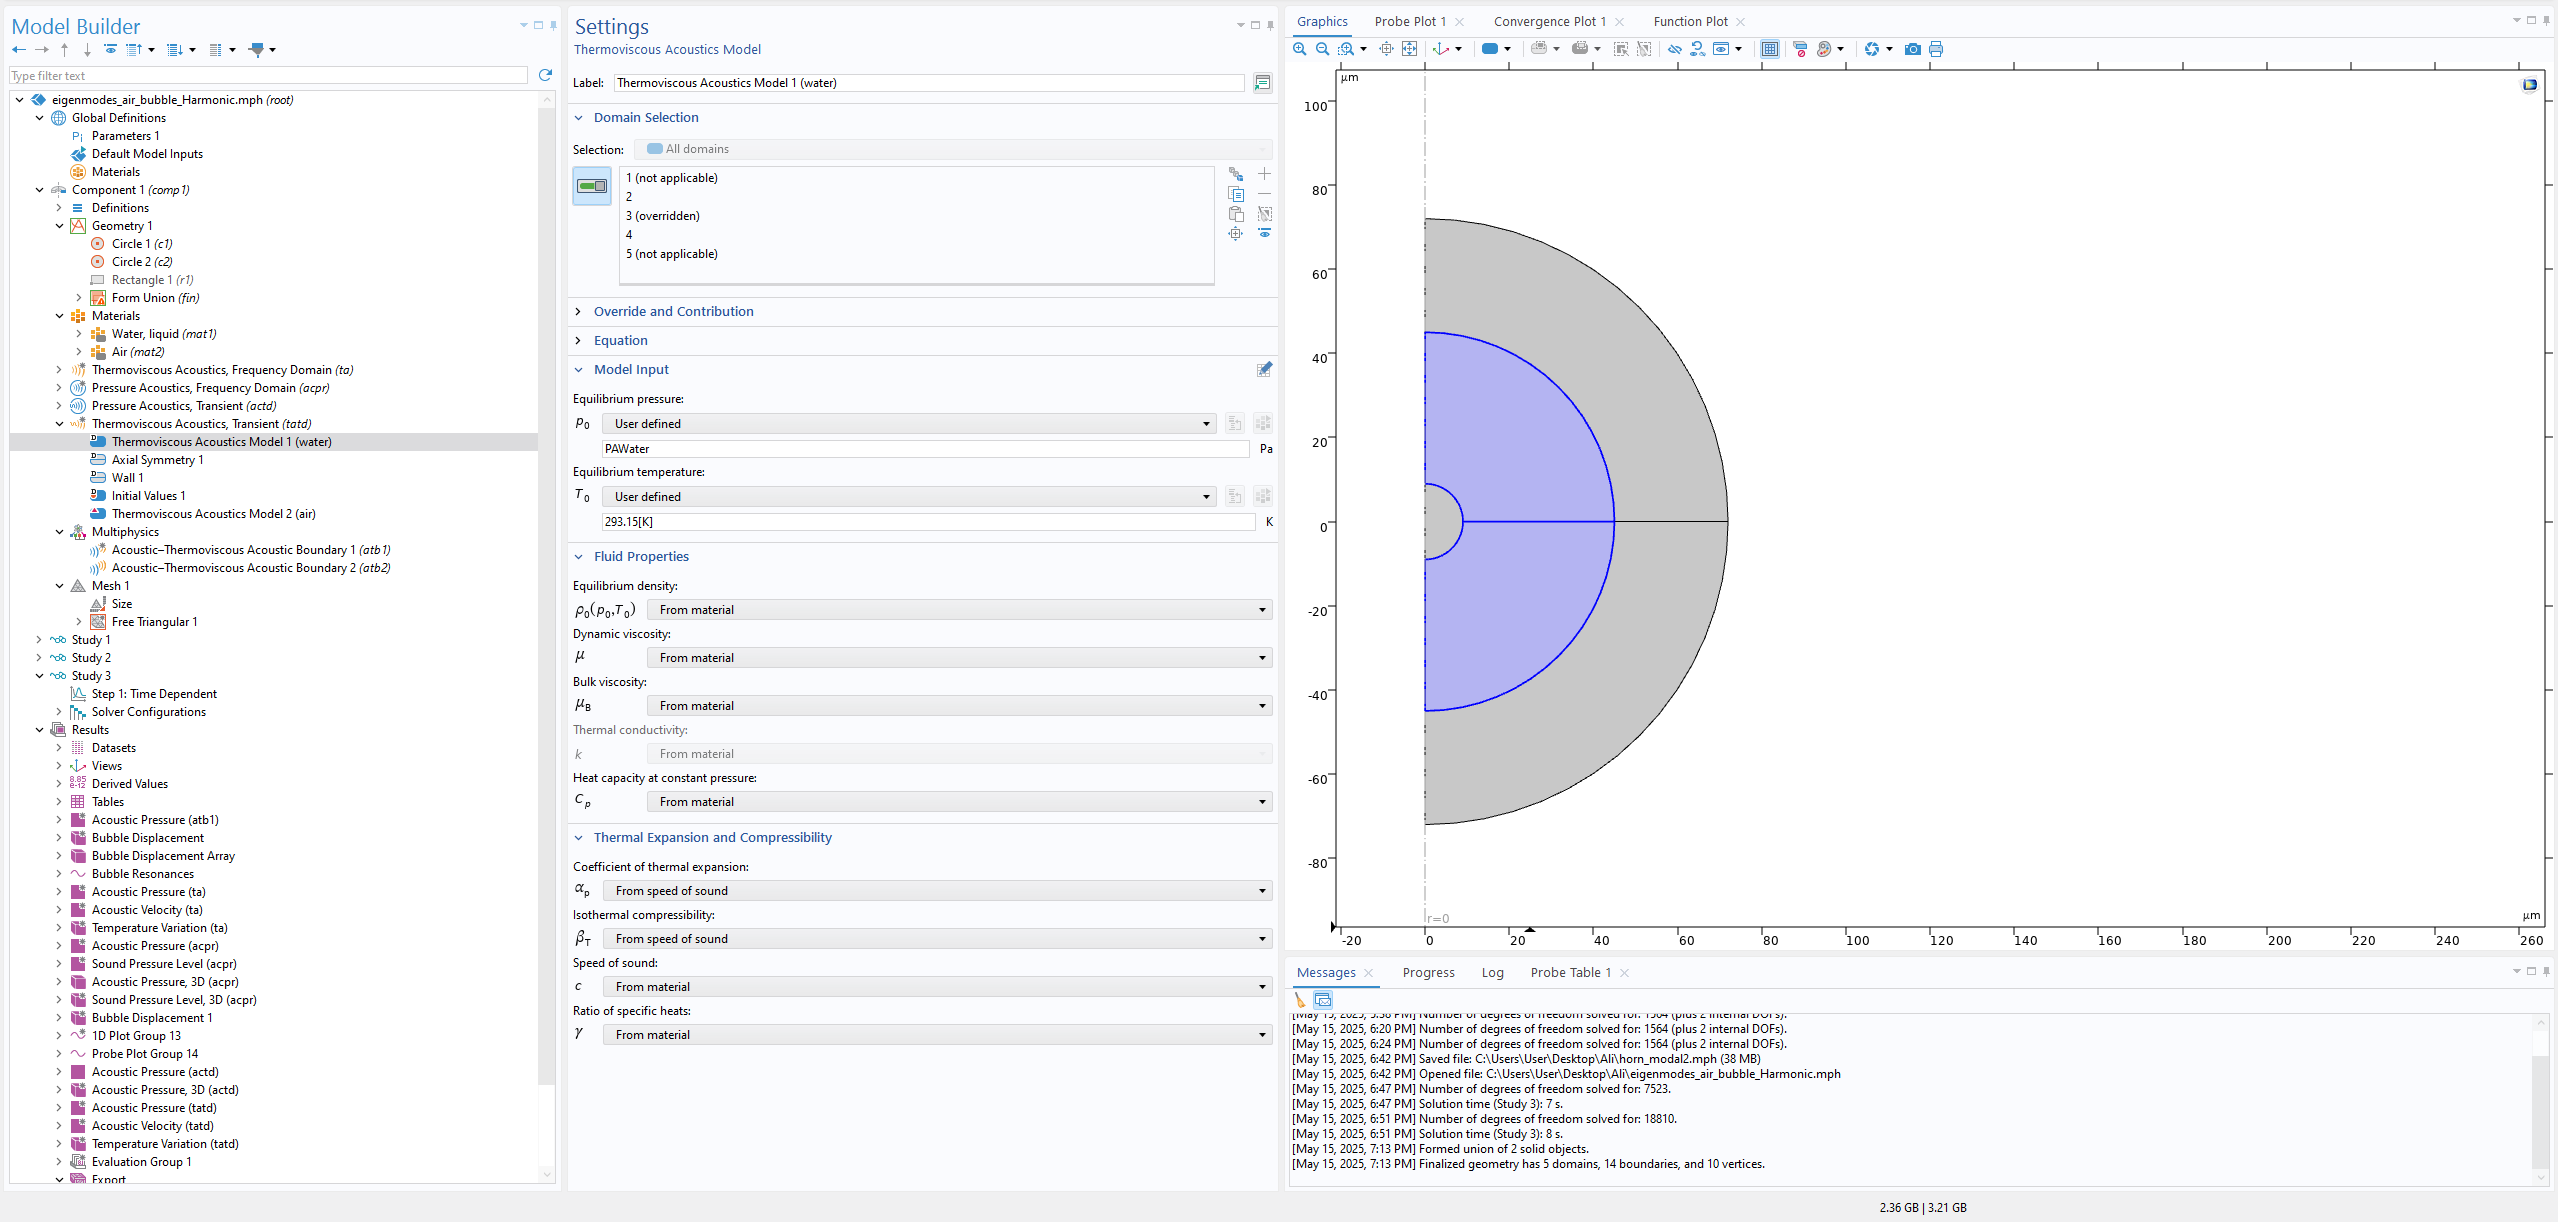The width and height of the screenshot is (2558, 1222).
Task: Take a graphics snapshot with camera icon
Action: [x=1912, y=49]
